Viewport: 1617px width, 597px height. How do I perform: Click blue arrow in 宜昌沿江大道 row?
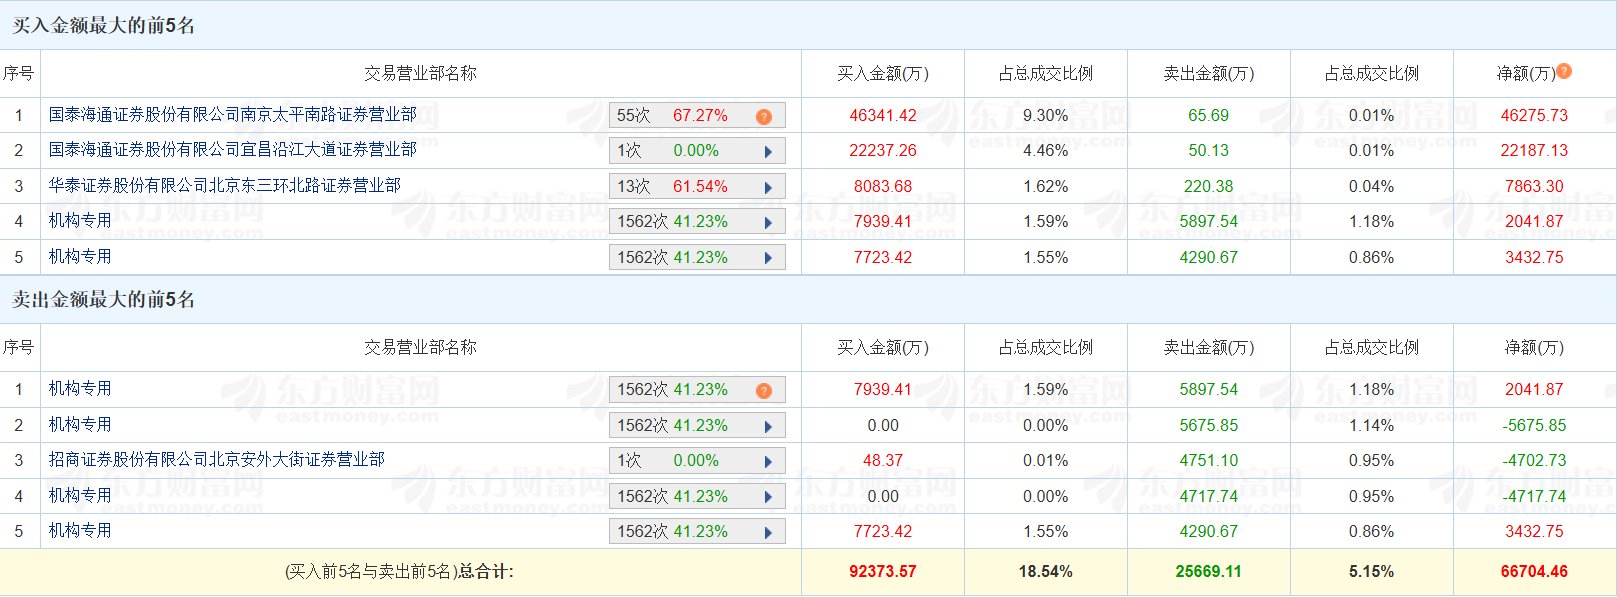[x=768, y=152]
